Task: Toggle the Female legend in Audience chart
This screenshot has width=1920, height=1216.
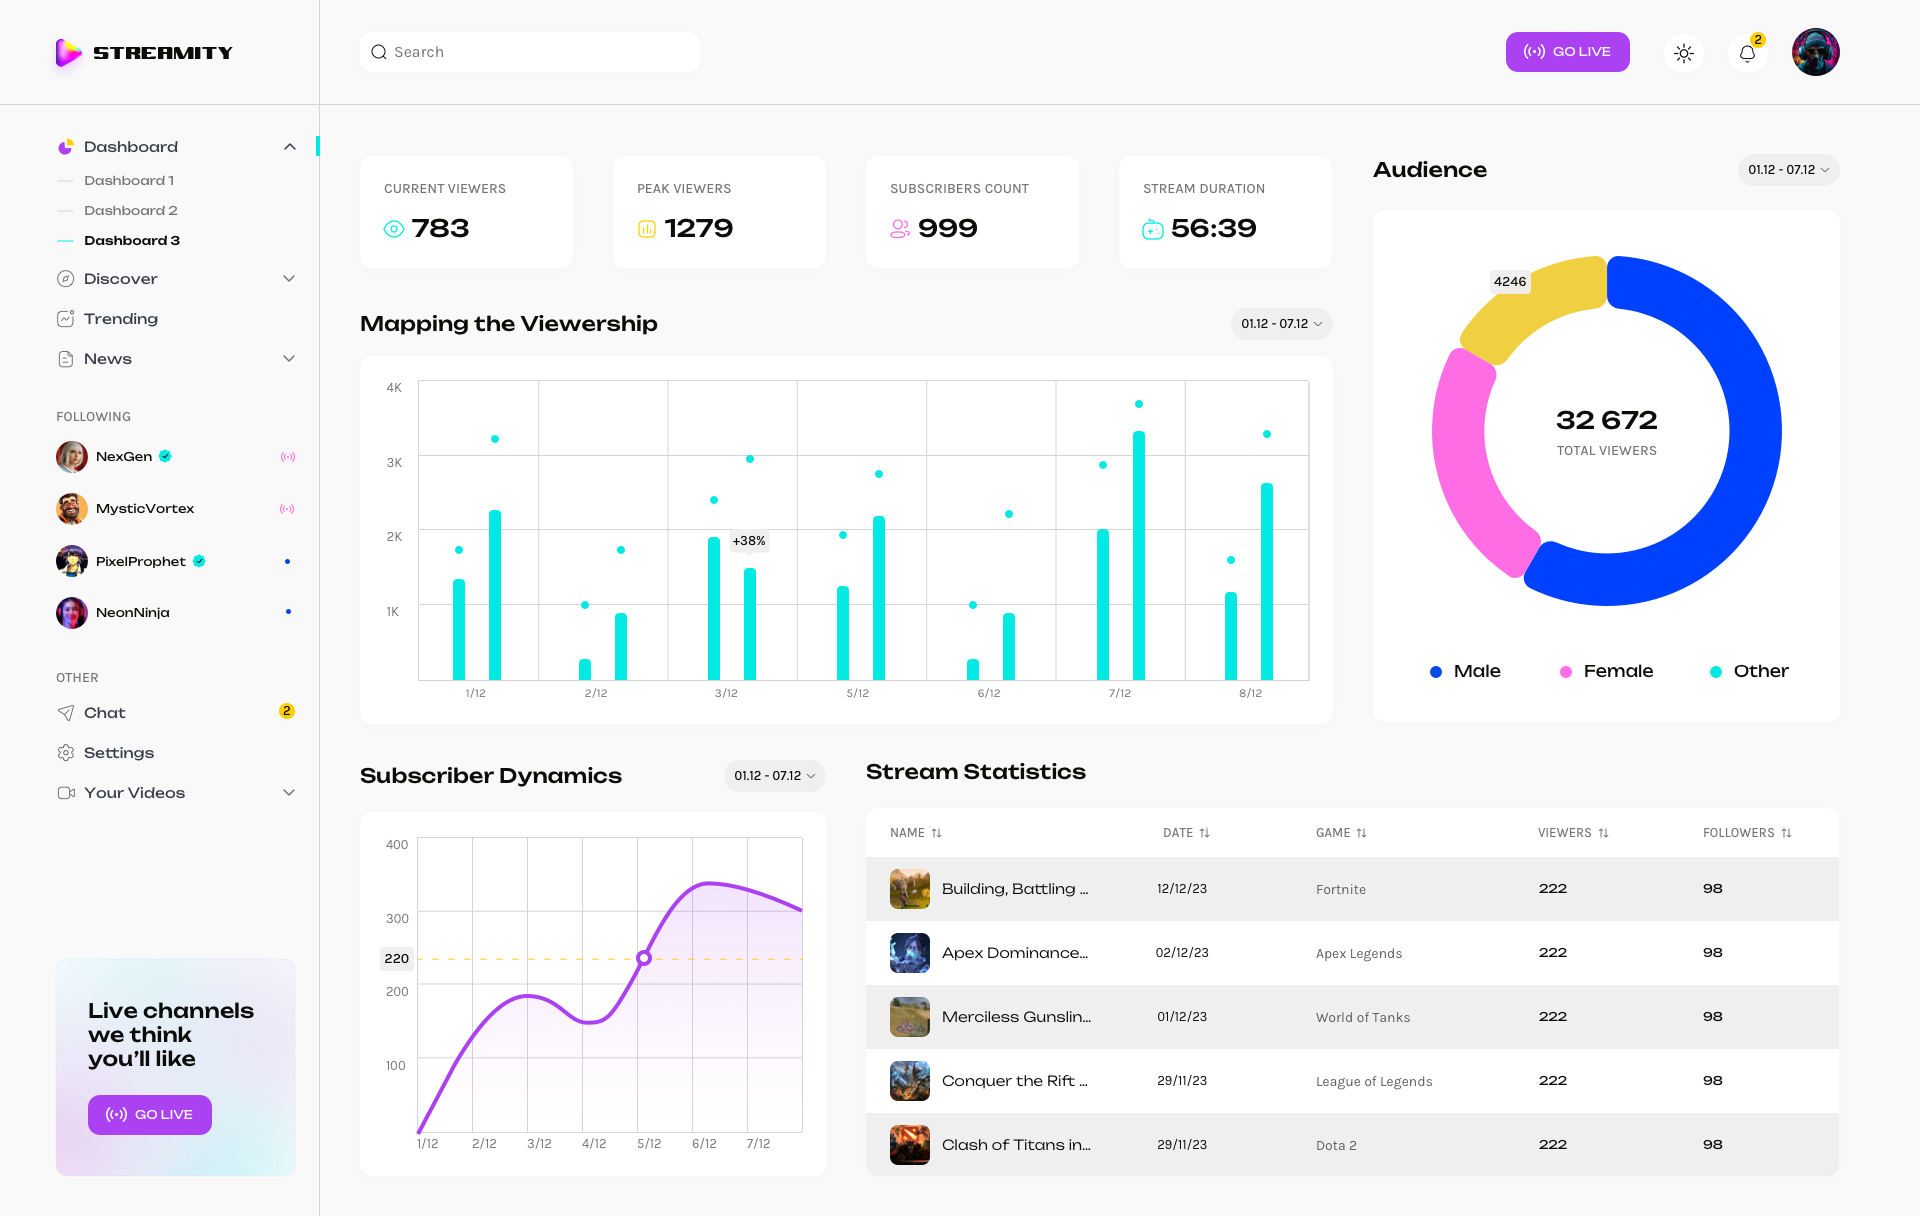Action: click(1606, 671)
